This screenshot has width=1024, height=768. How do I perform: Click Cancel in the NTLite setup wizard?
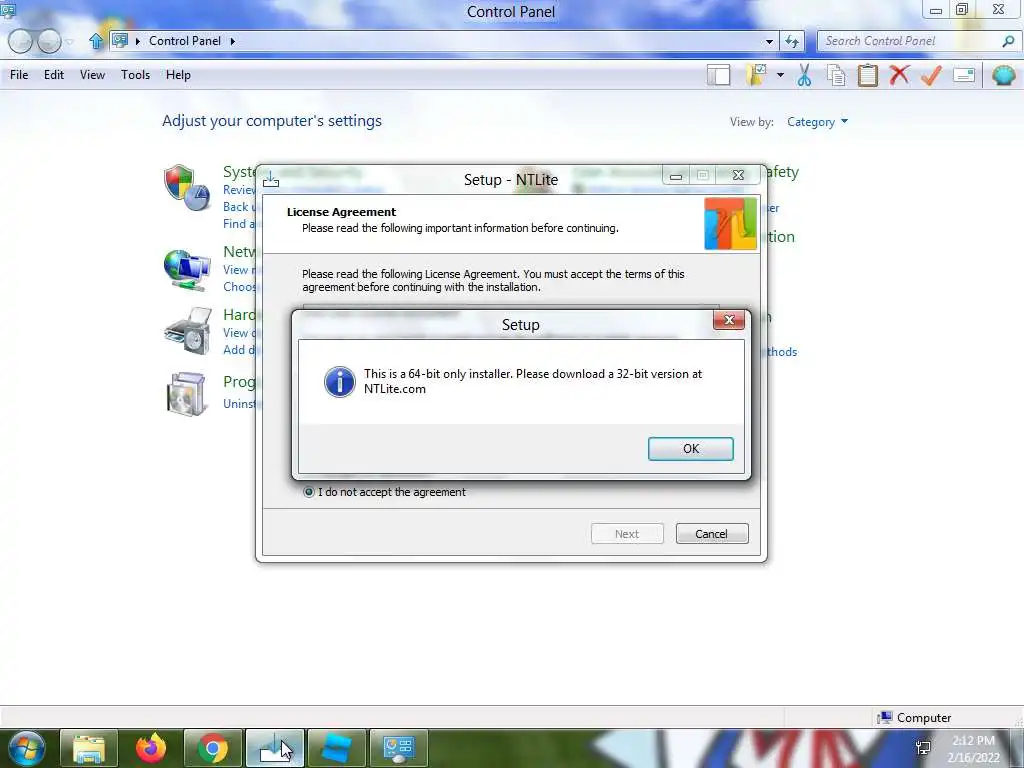pyautogui.click(x=712, y=534)
